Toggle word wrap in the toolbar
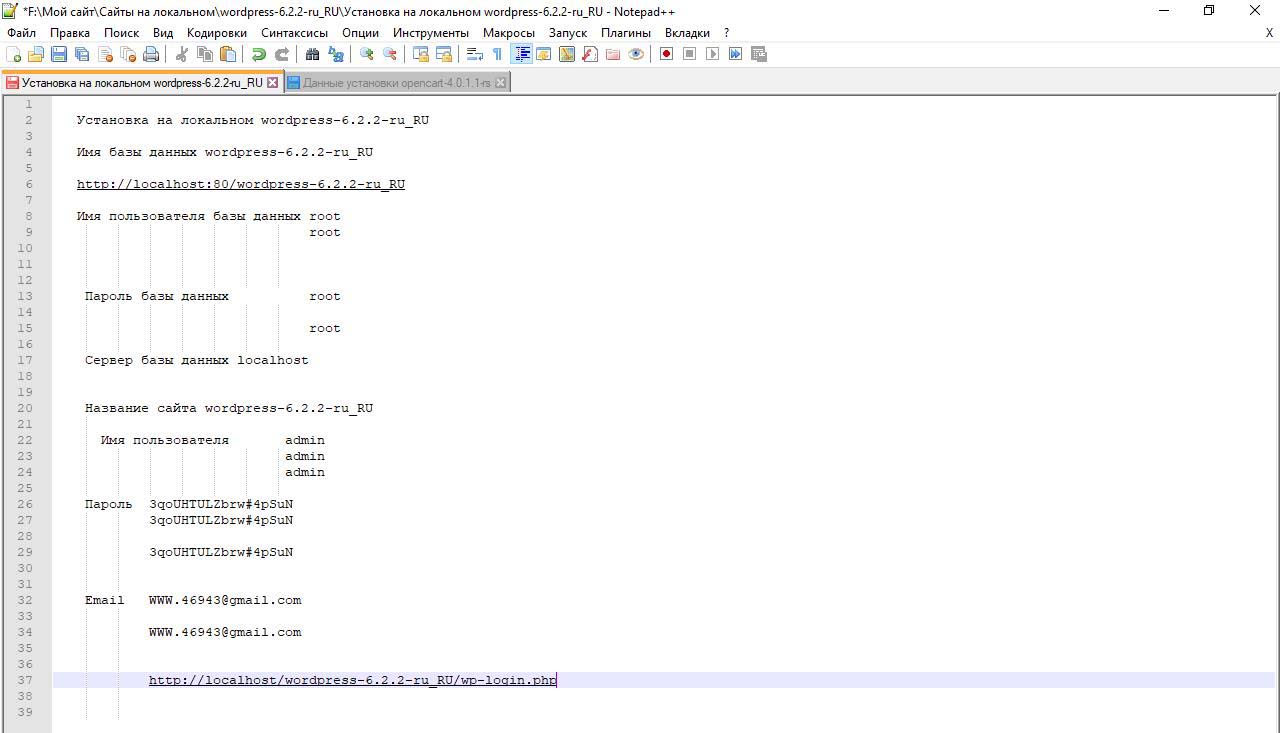 pyautogui.click(x=475, y=54)
